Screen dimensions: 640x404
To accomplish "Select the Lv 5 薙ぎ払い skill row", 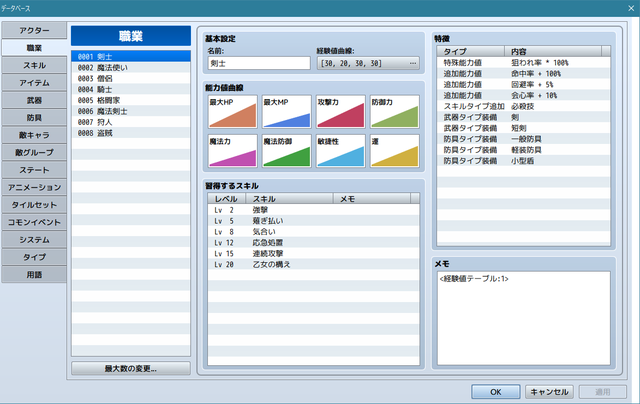I will (x=313, y=221).
